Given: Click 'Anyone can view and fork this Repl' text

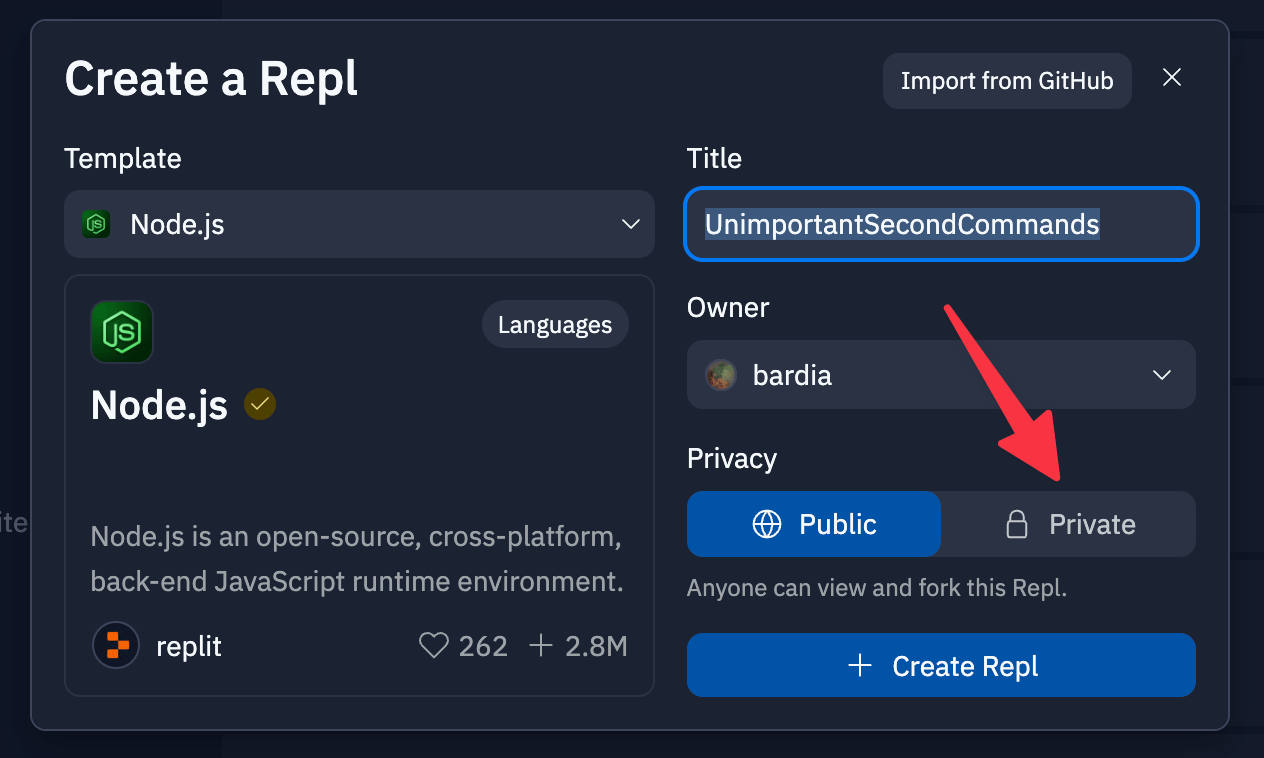Looking at the screenshot, I should (877, 588).
